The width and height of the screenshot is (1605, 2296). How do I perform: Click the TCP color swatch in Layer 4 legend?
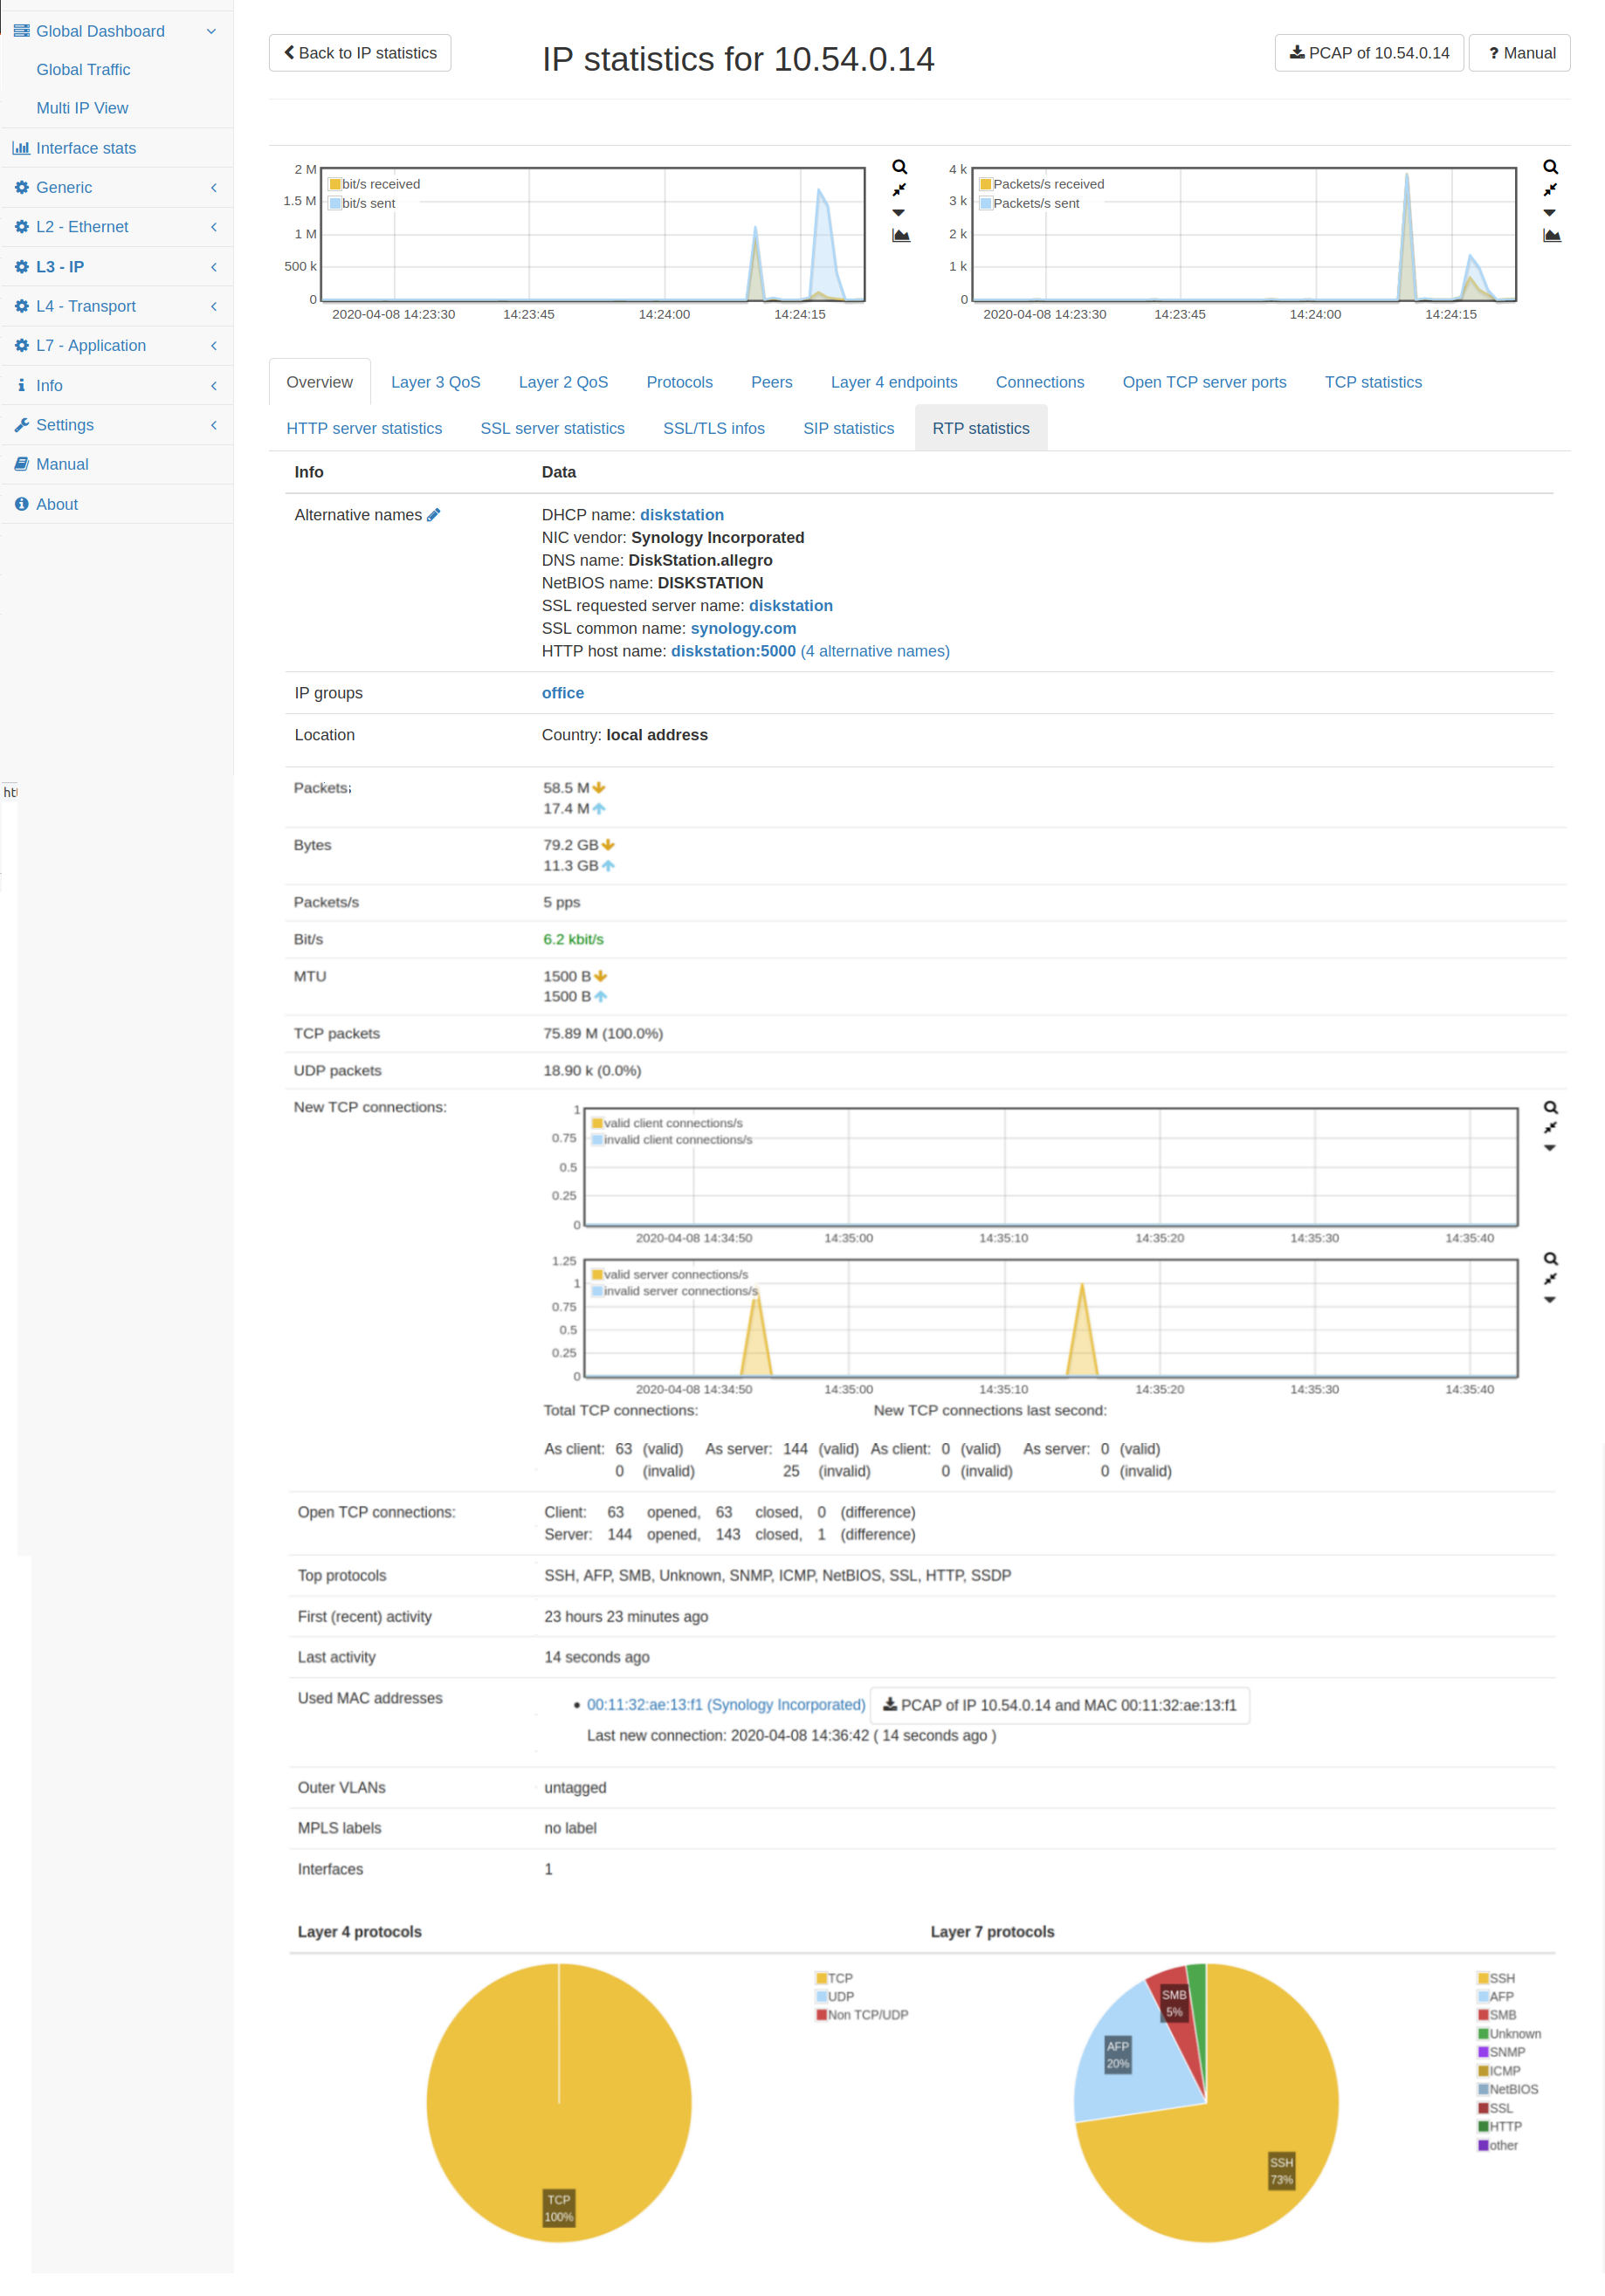point(821,1979)
